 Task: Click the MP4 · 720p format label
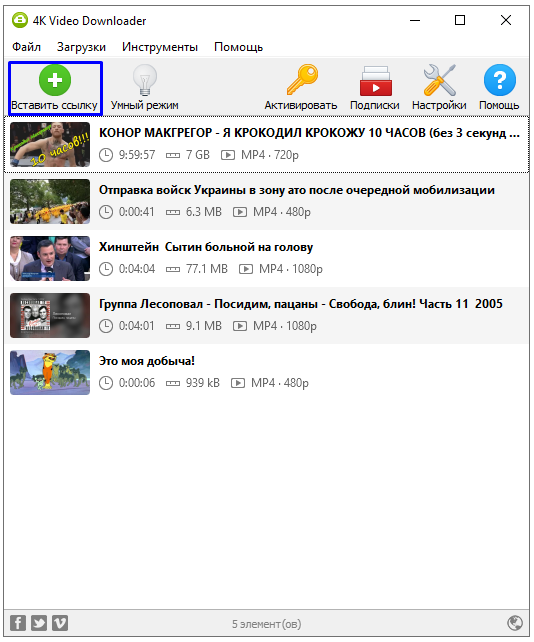click(x=270, y=155)
